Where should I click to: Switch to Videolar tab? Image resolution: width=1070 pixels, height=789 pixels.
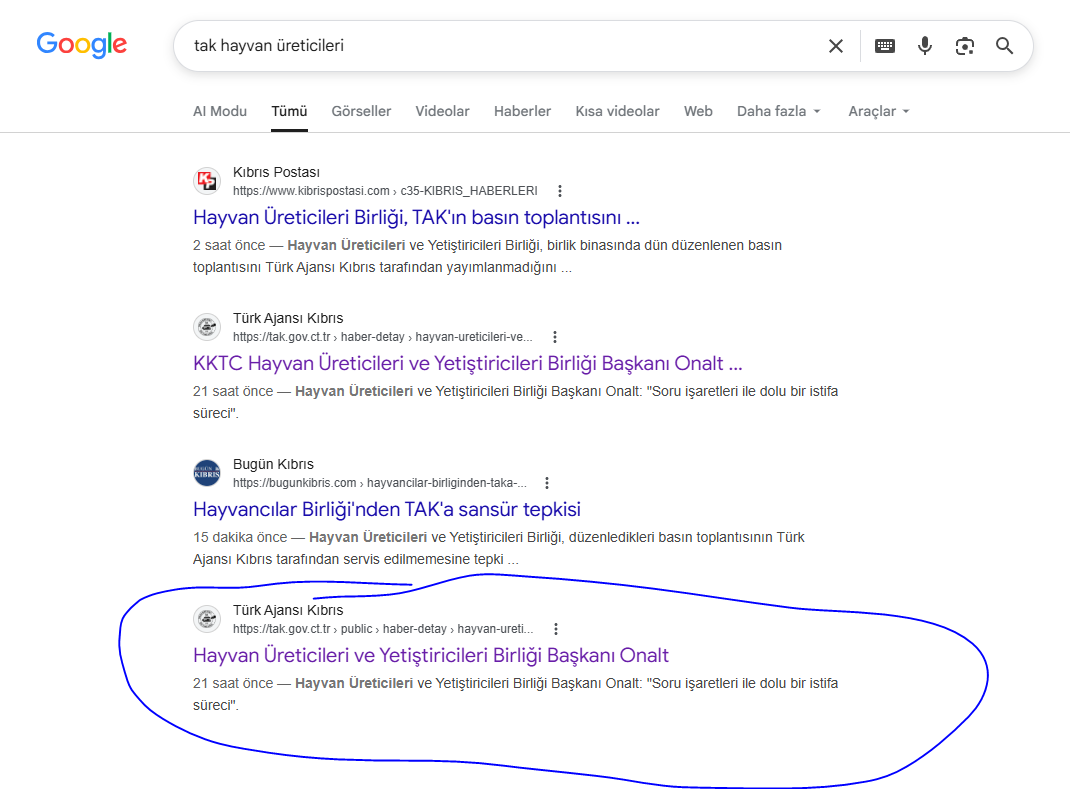point(442,111)
